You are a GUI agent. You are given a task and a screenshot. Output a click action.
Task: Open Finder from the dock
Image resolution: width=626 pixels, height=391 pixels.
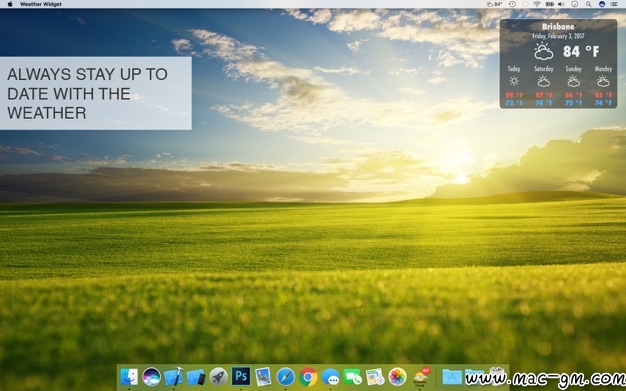[x=129, y=377]
